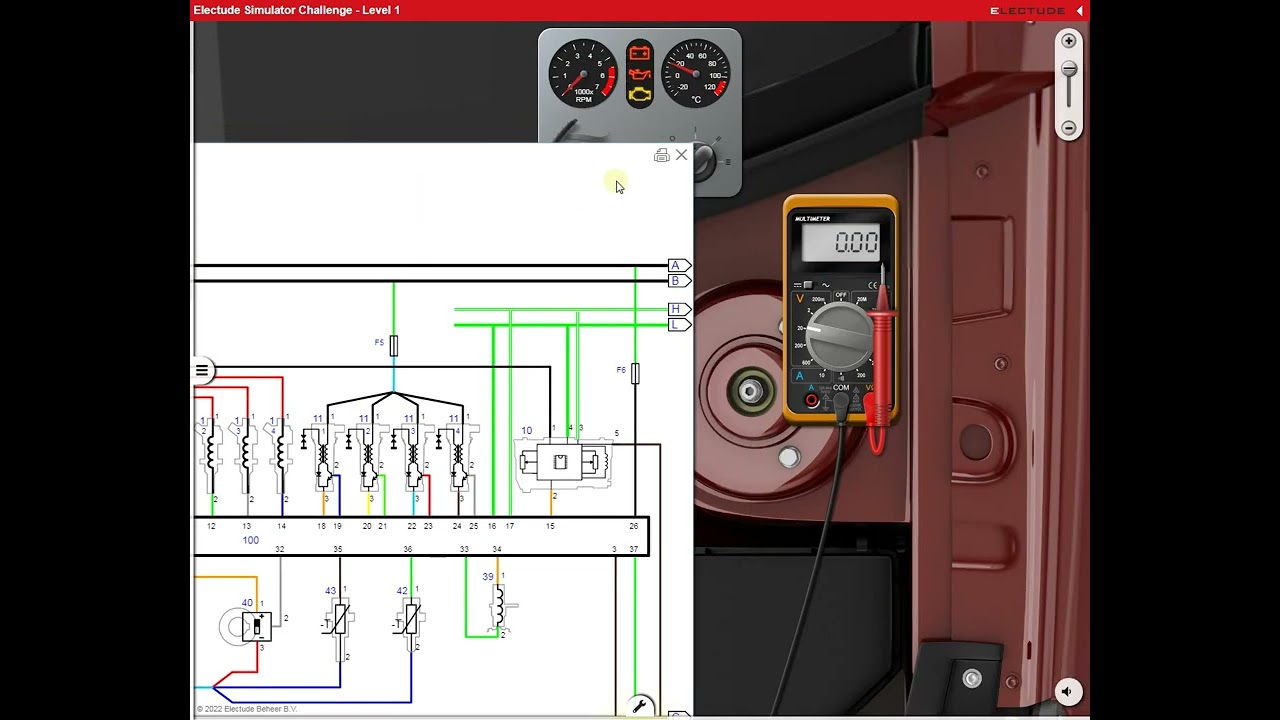Screen dimensions: 1280x720
Task: Click ECU pin 32 label
Action: click(280, 549)
